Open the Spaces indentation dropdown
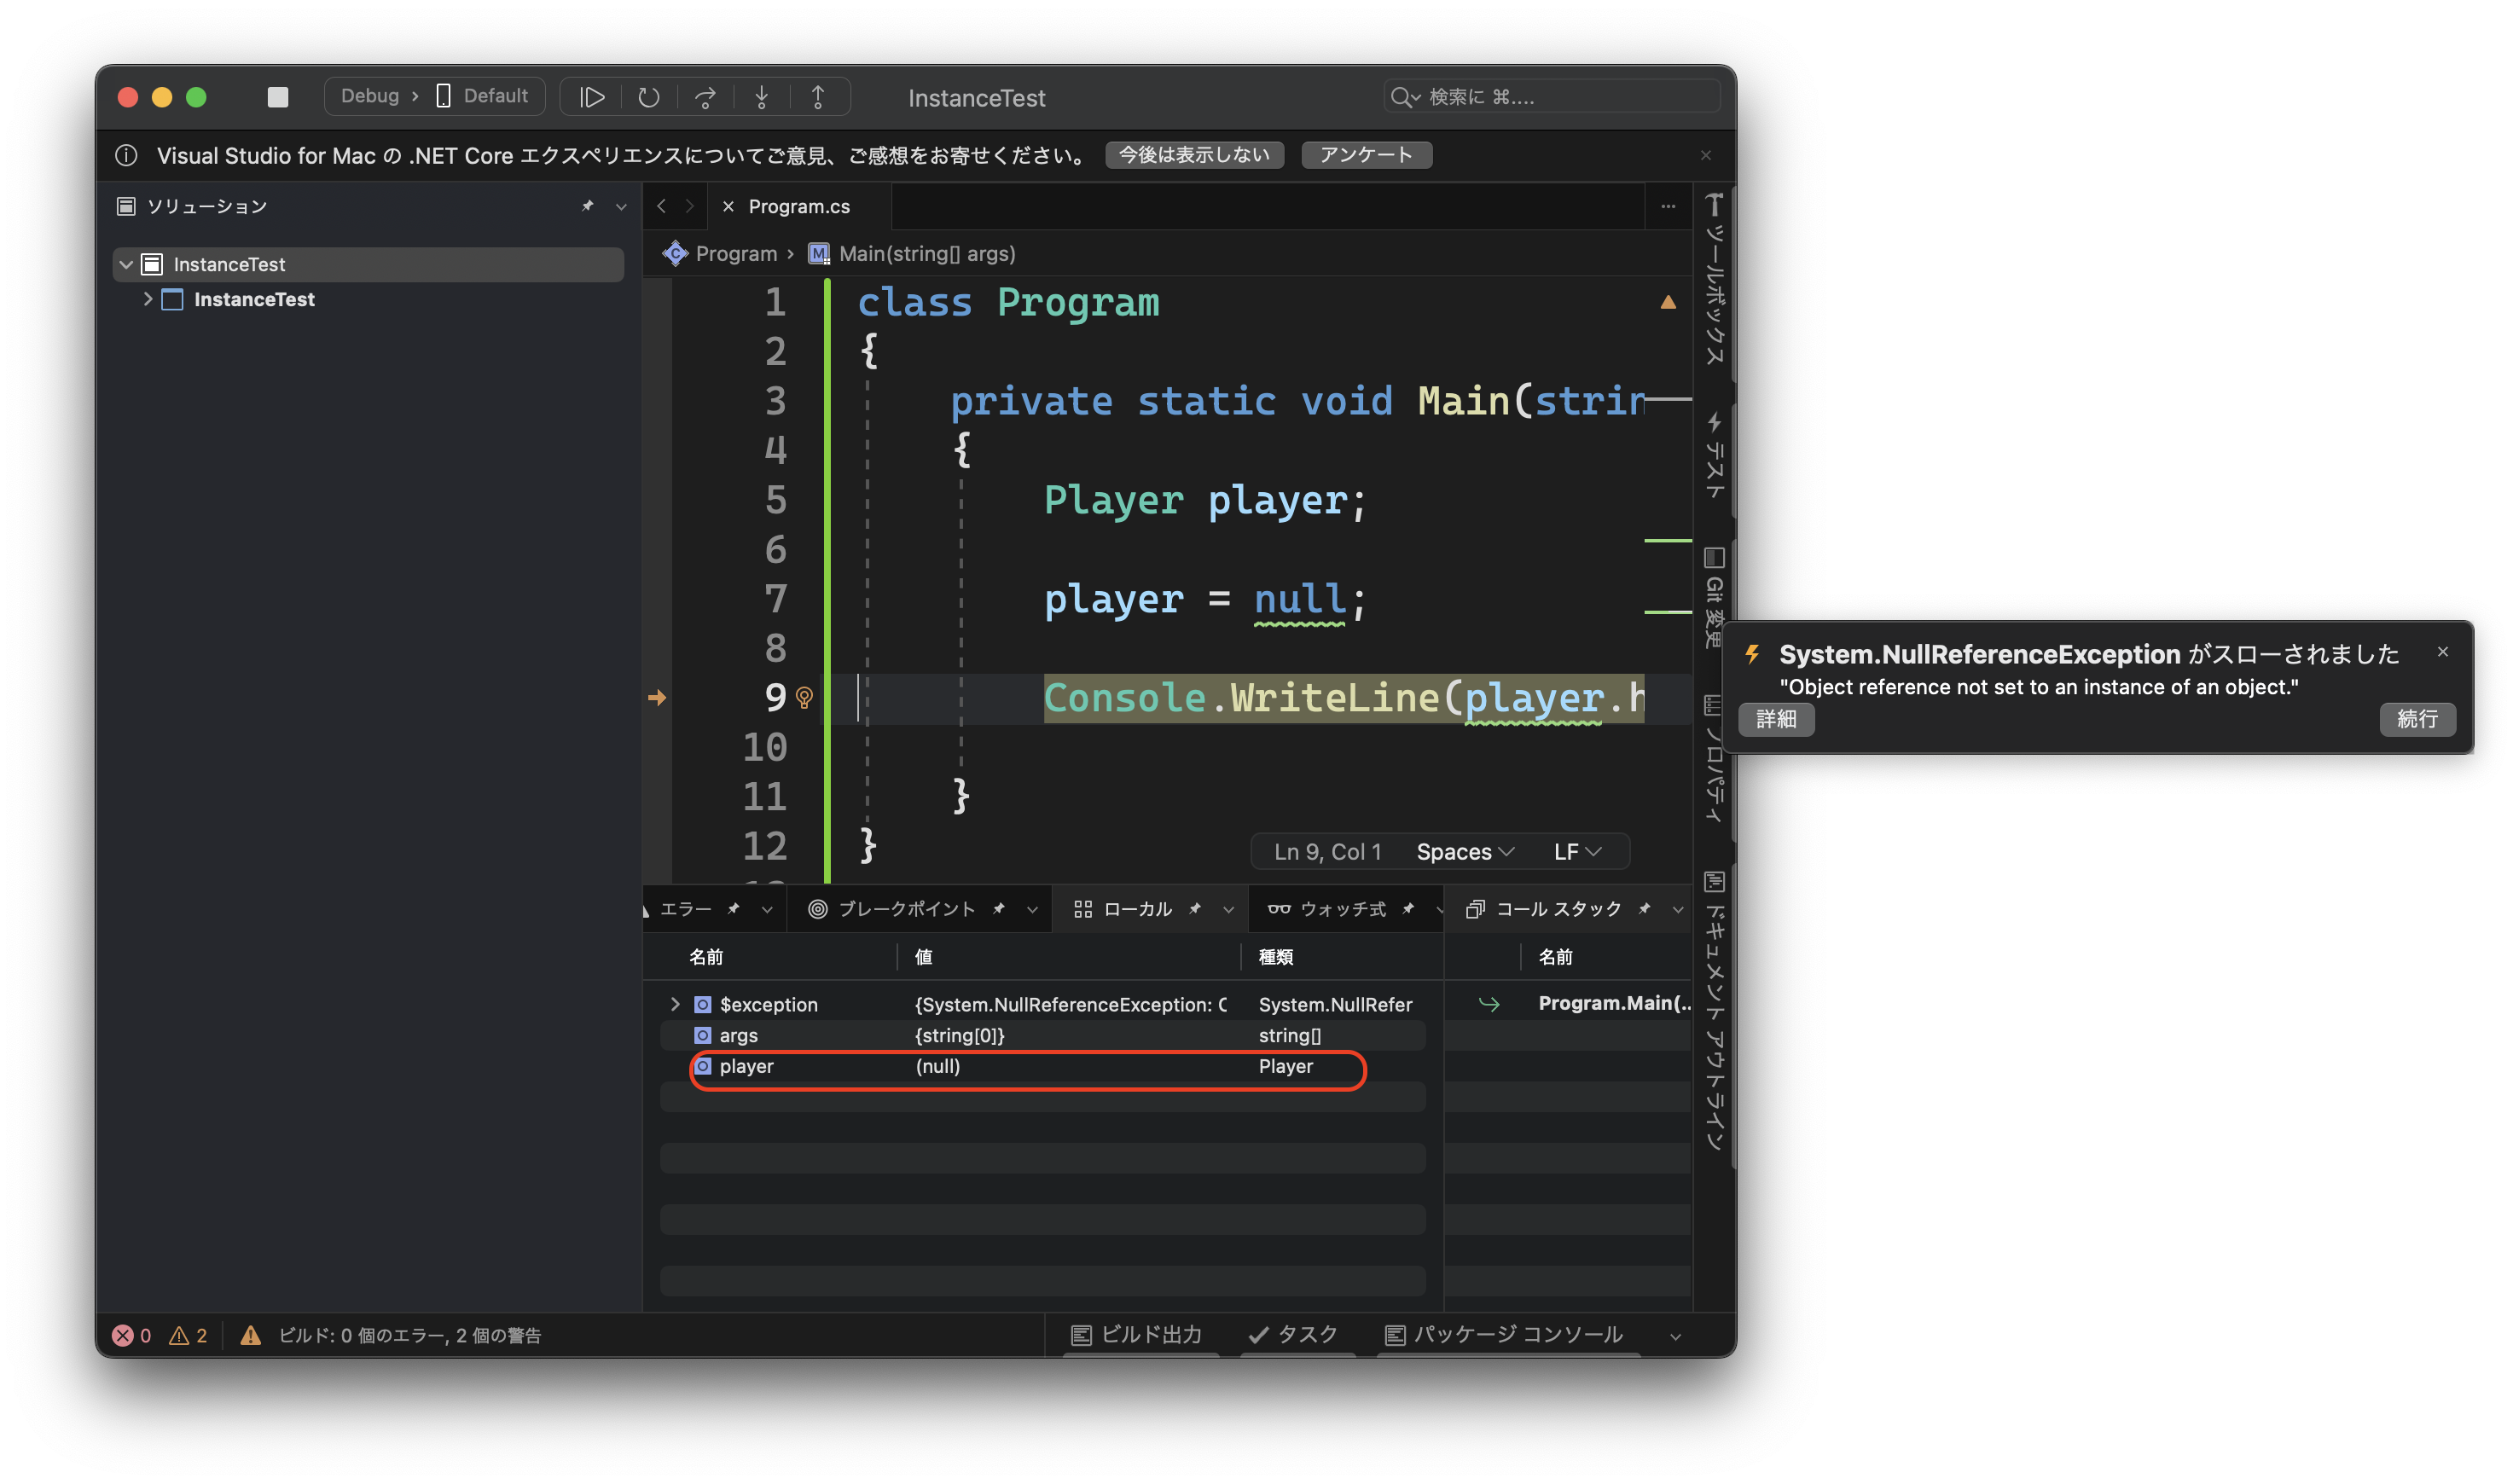Image resolution: width=2513 pixels, height=1484 pixels. tap(1465, 851)
